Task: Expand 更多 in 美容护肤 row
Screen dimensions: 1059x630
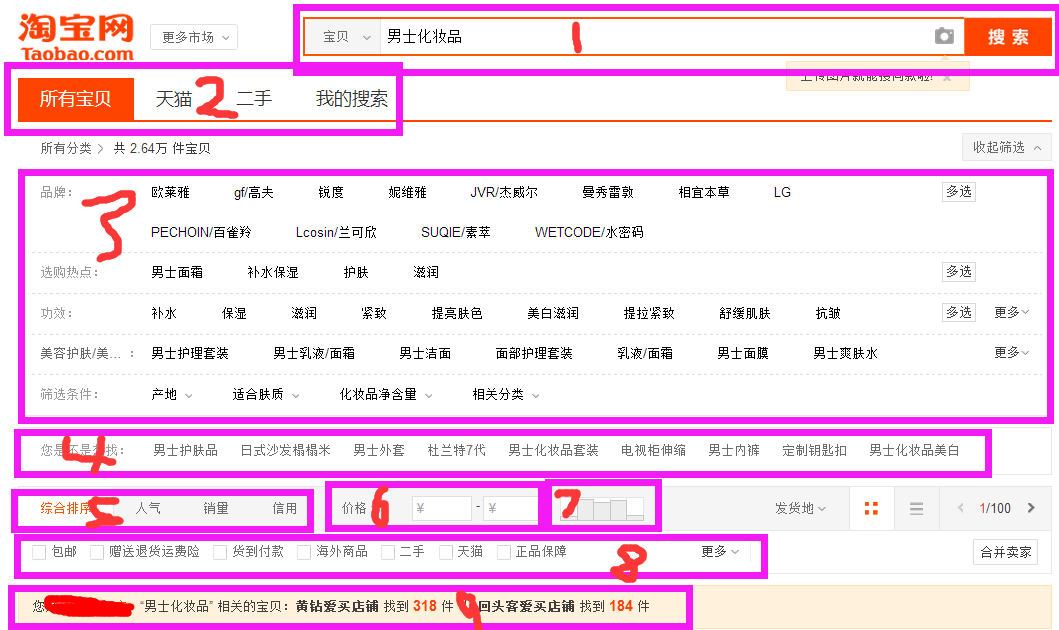Action: click(x=1011, y=352)
